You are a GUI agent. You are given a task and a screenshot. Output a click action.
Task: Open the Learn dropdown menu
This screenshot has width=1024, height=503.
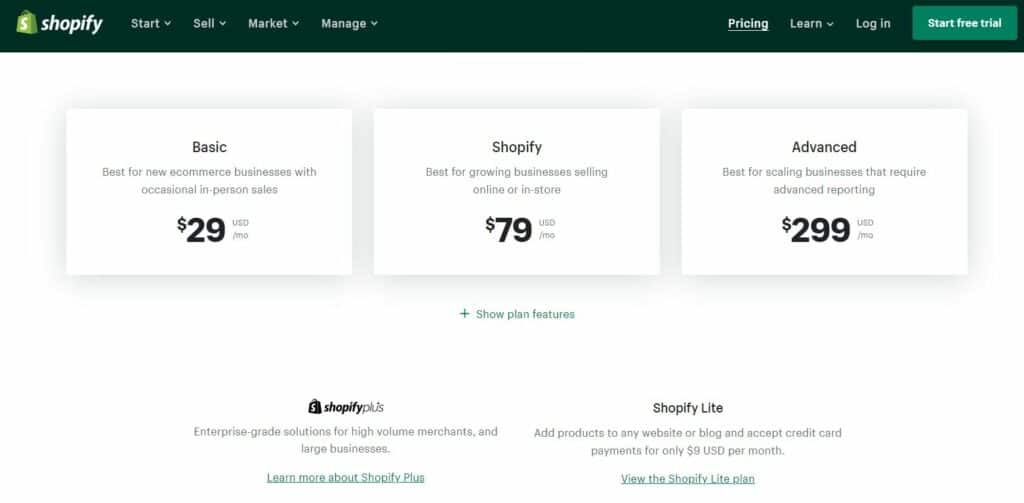click(x=812, y=24)
